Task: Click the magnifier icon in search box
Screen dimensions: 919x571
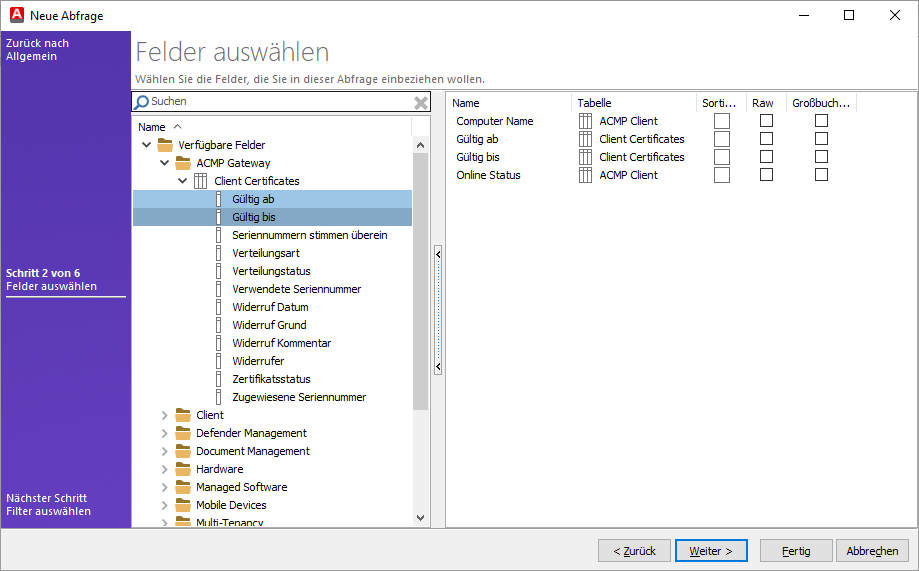Action: point(141,102)
